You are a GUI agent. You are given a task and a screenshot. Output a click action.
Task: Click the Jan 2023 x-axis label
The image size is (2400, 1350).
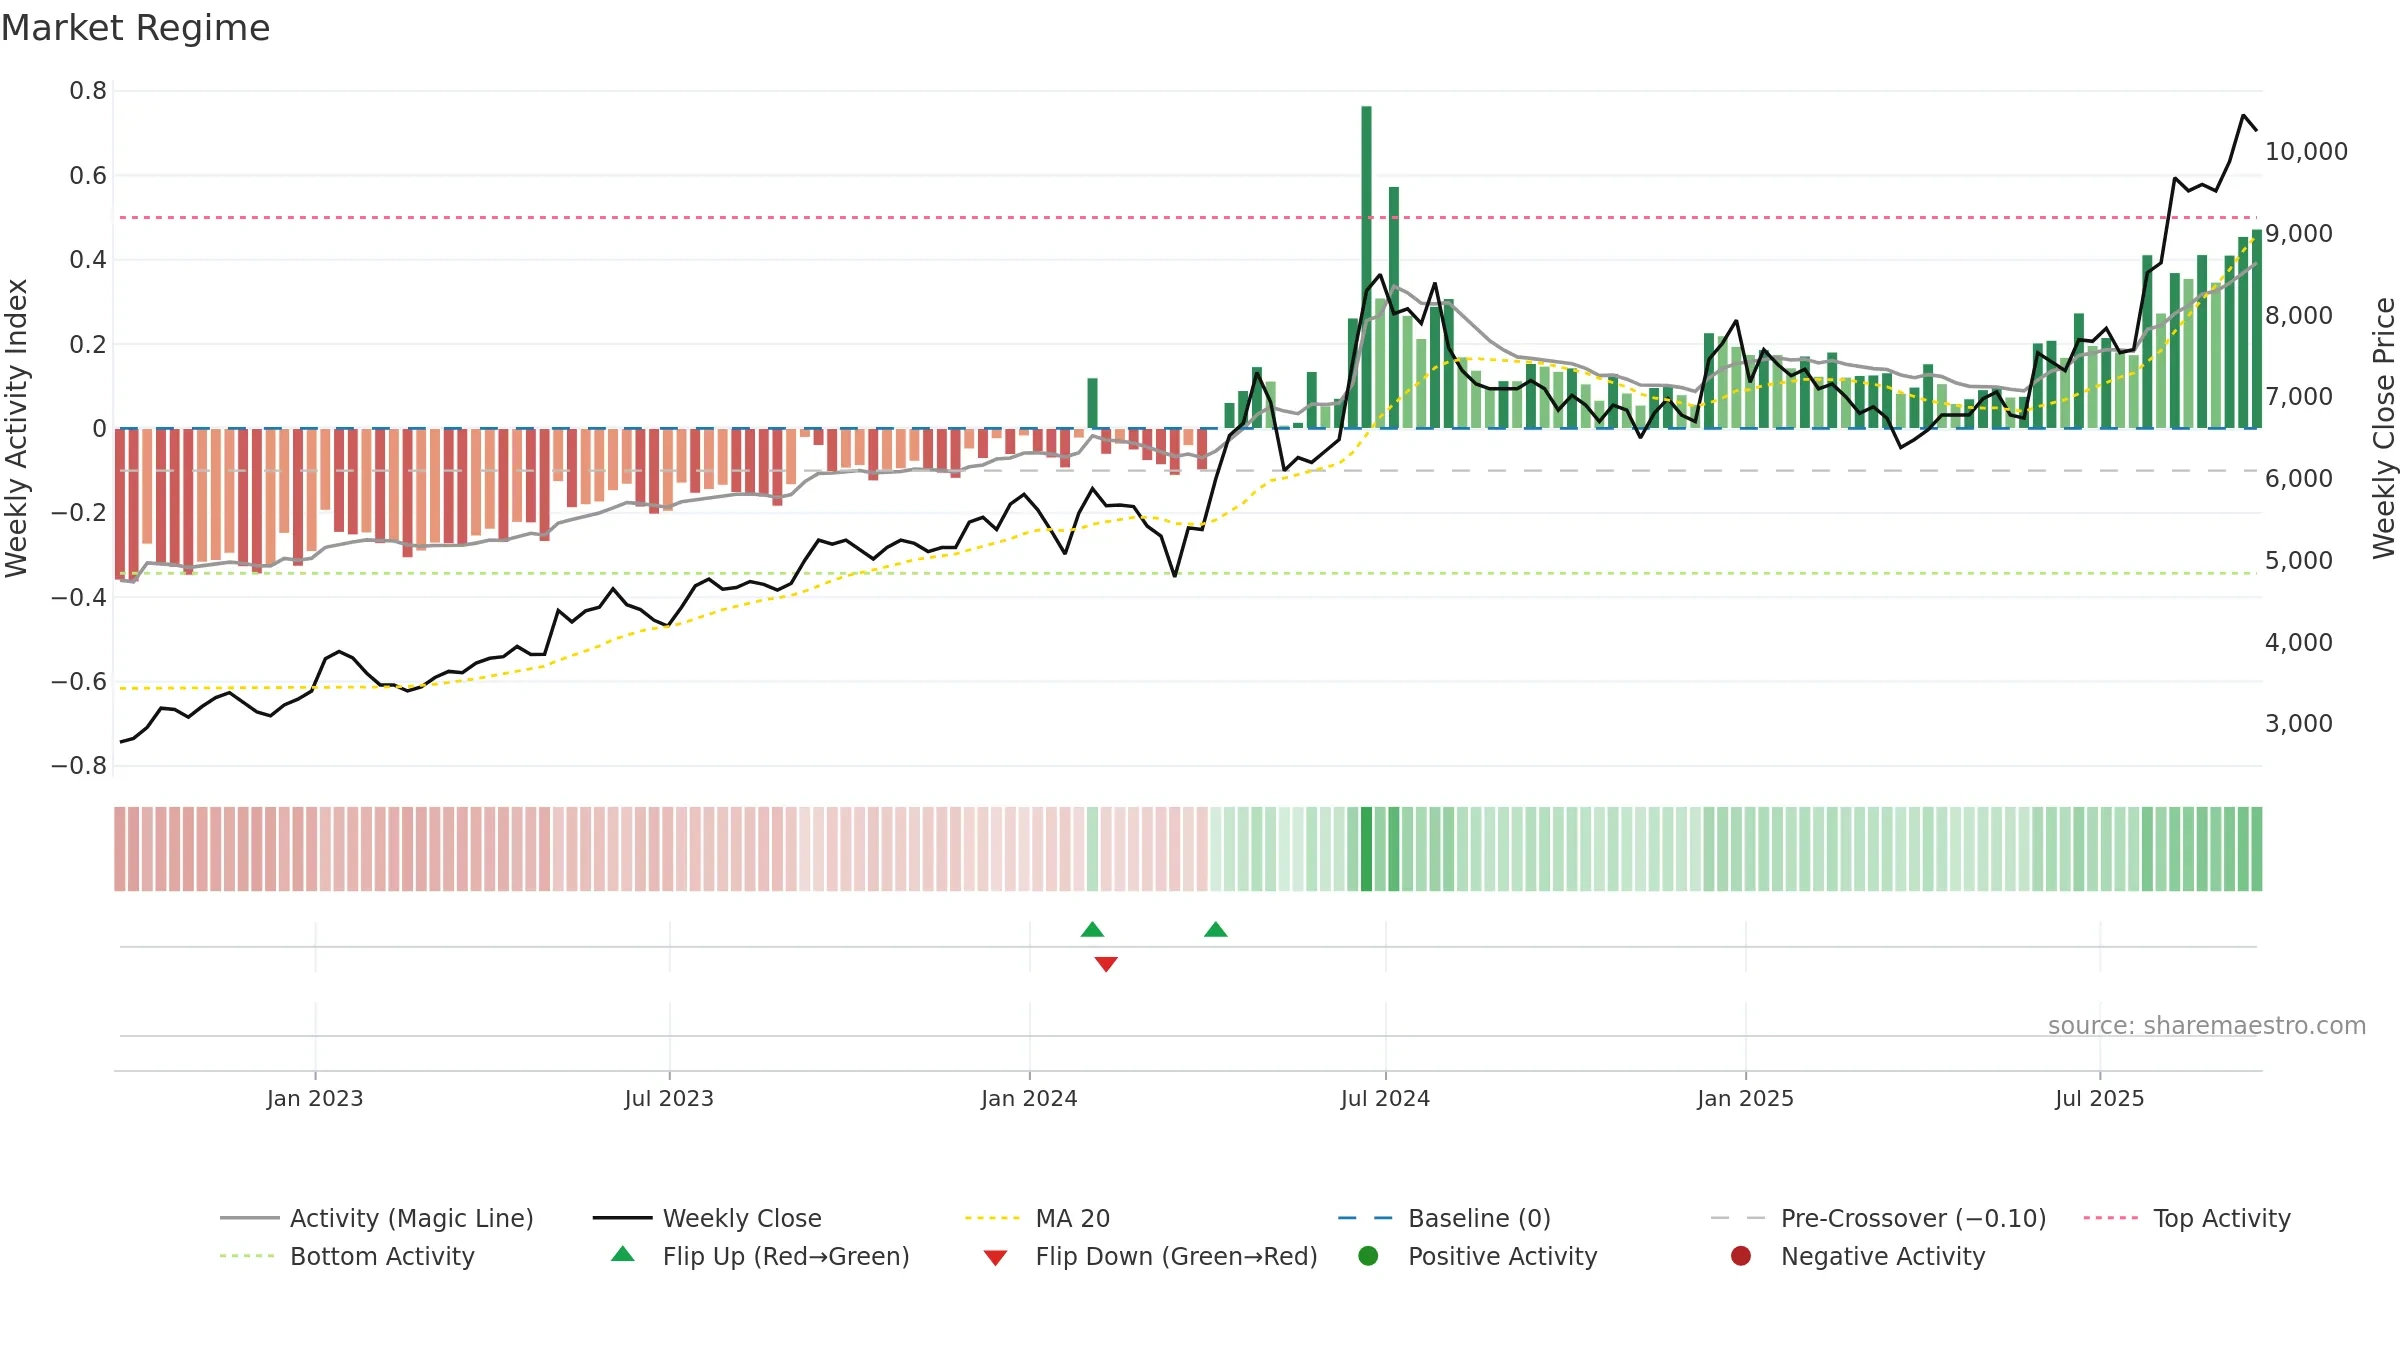pyautogui.click(x=315, y=1099)
